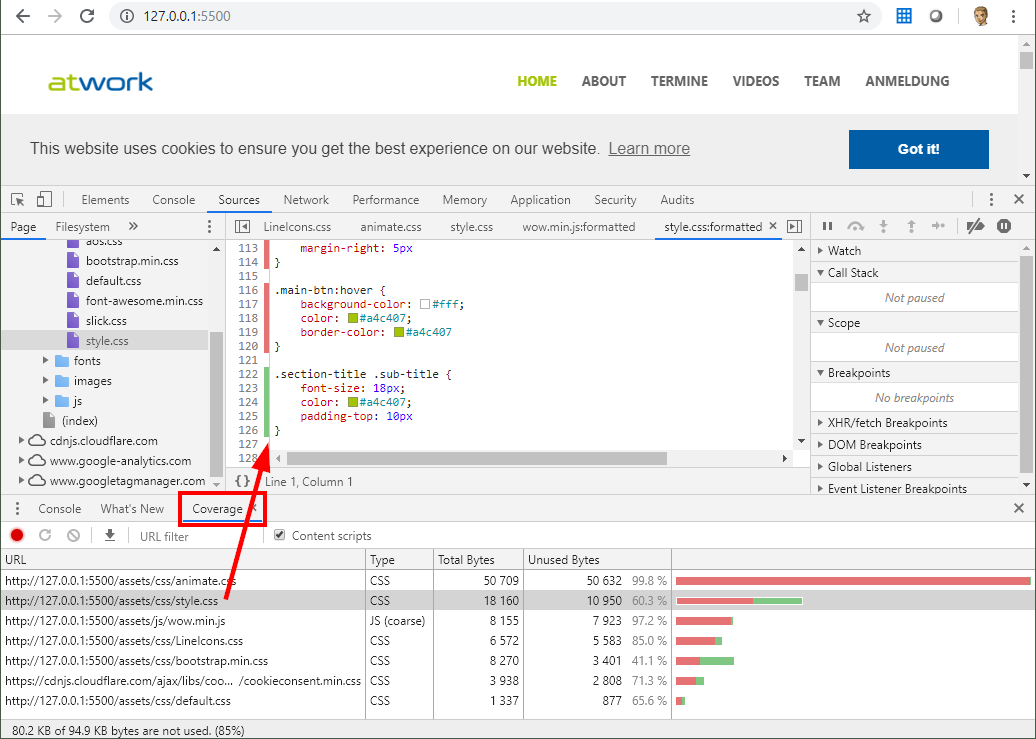Image resolution: width=1036 pixels, height=739 pixels.
Task: Click the inspect element picker icon
Action: pyautogui.click(x=18, y=200)
